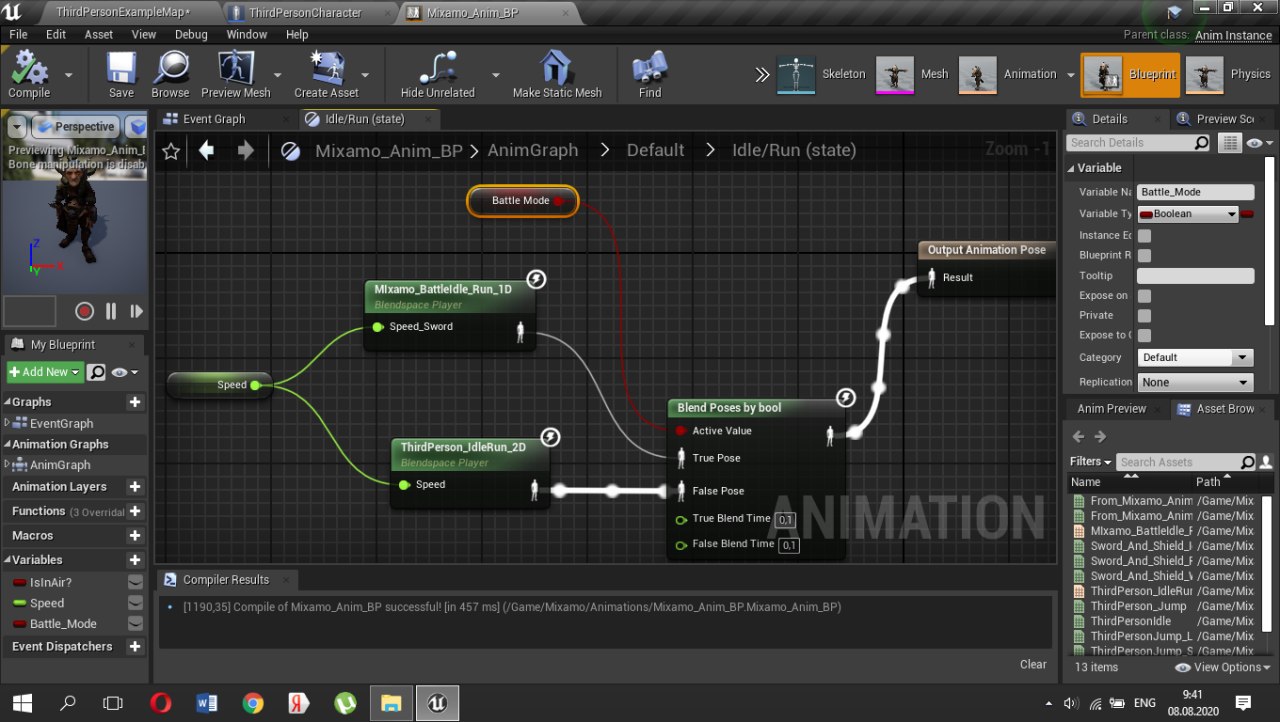Open Details property matrix grid icon
The height and width of the screenshot is (722, 1280).
click(x=1231, y=143)
